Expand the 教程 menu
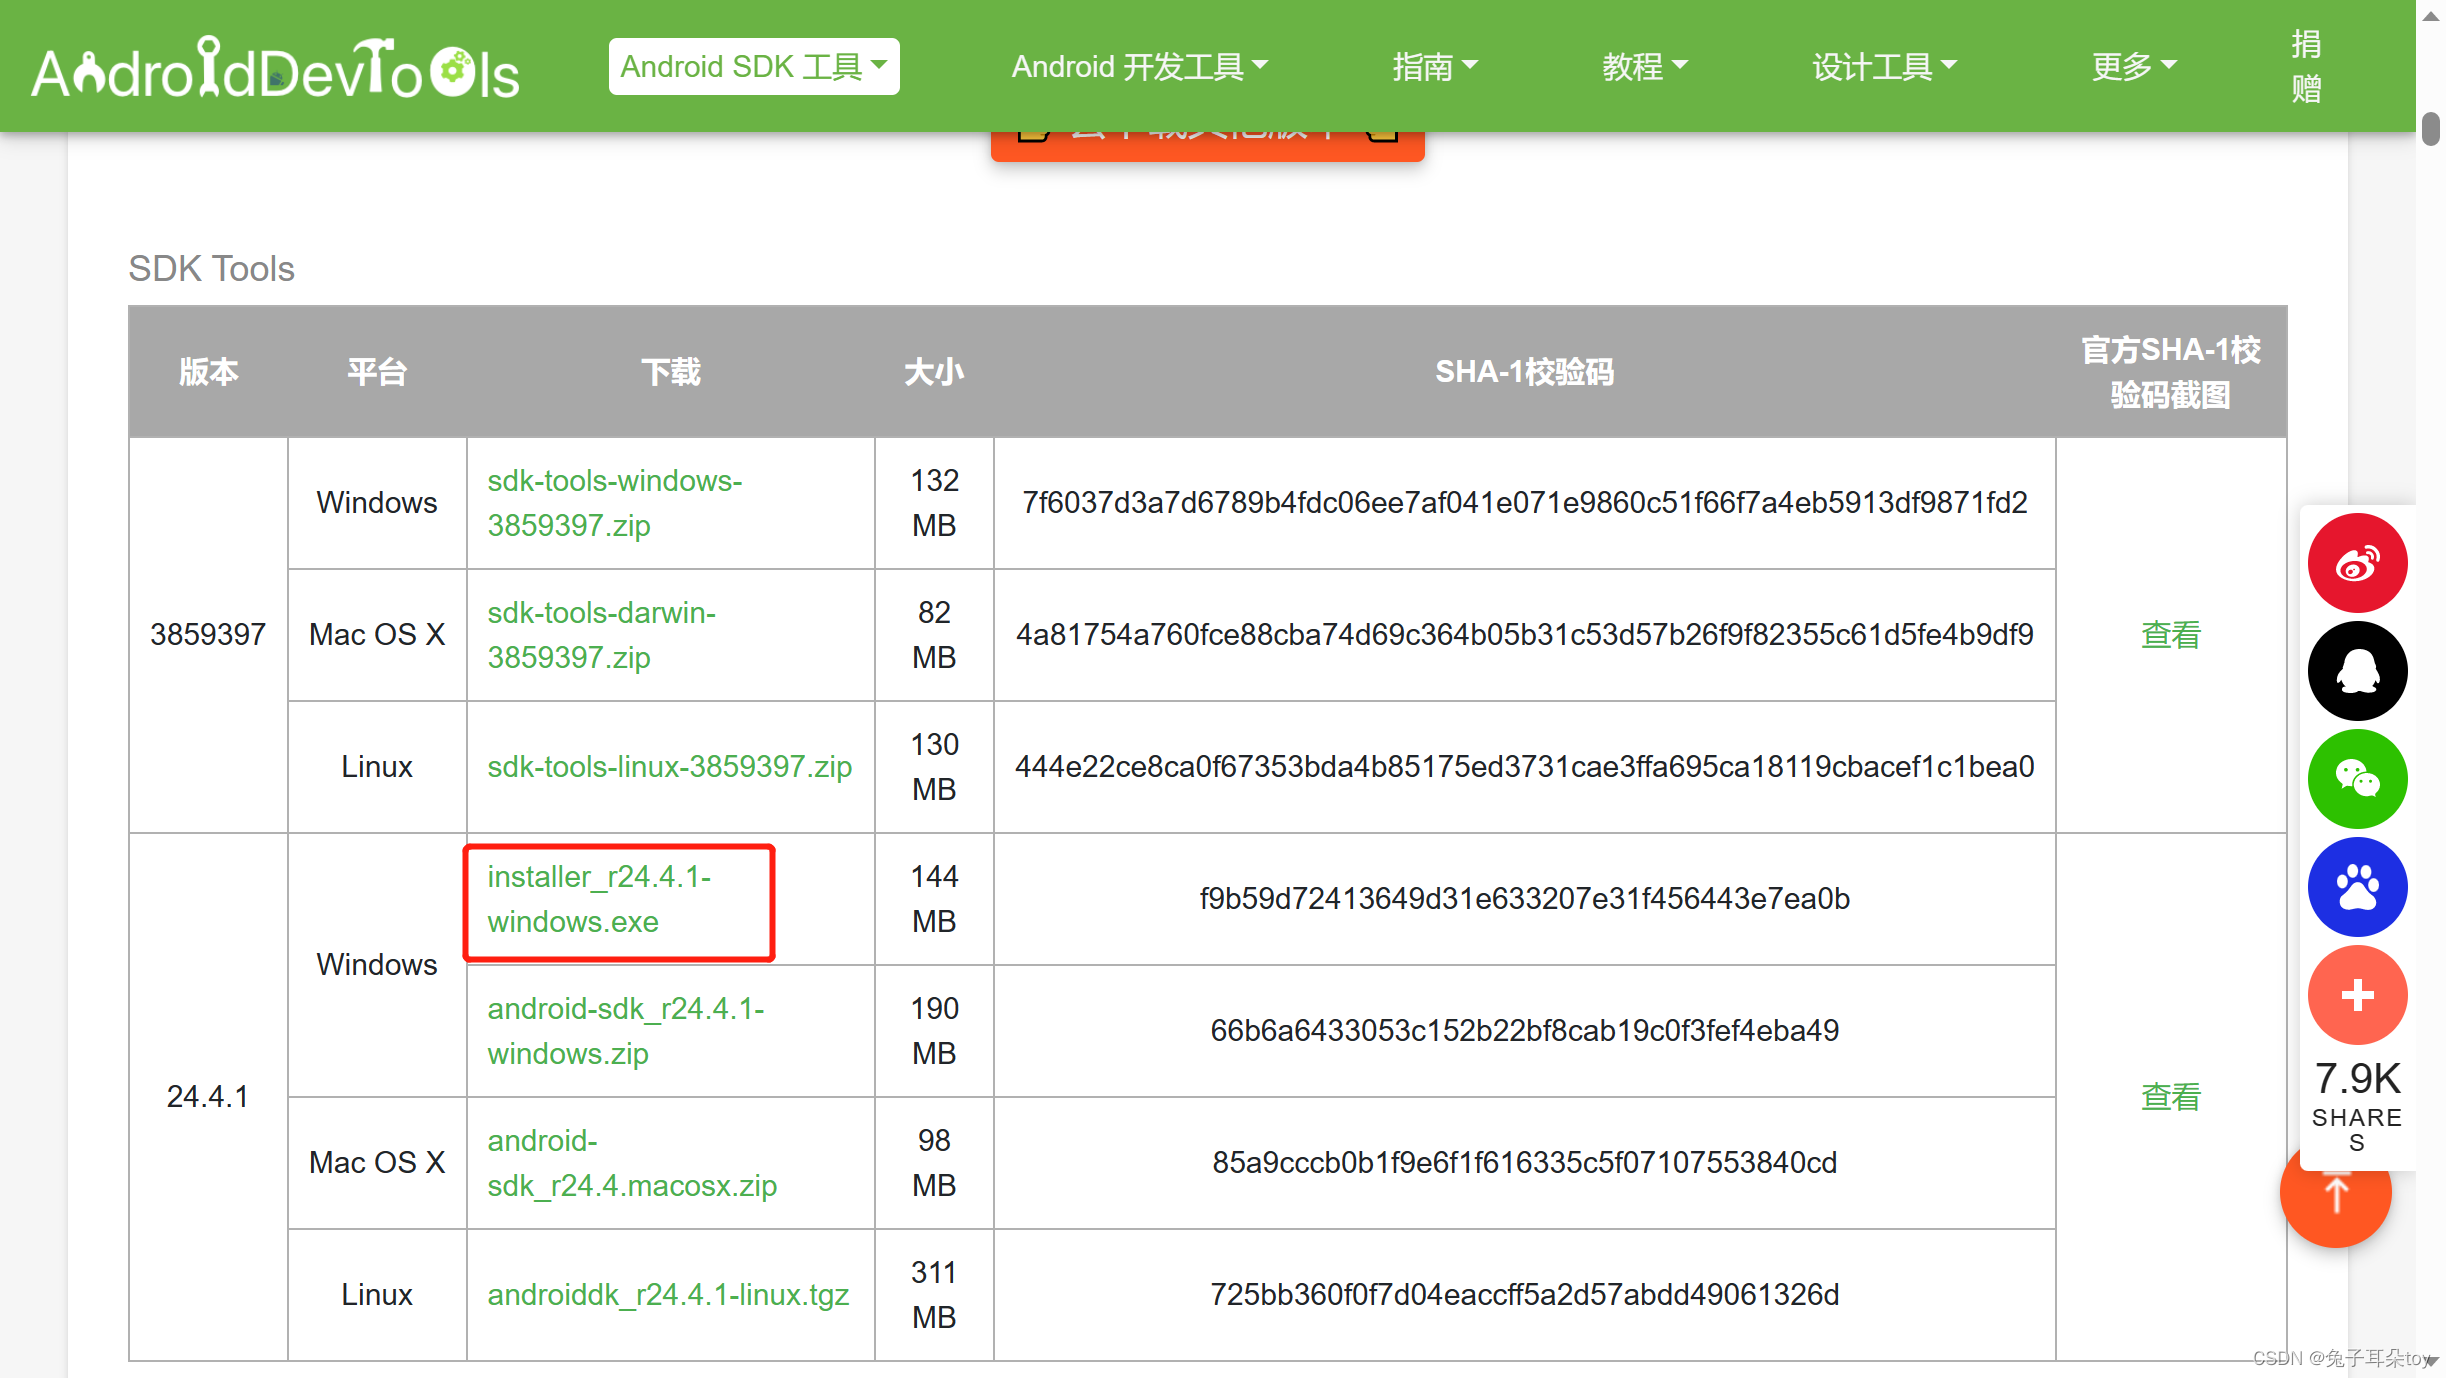Image resolution: width=2446 pixels, height=1378 pixels. click(1644, 67)
